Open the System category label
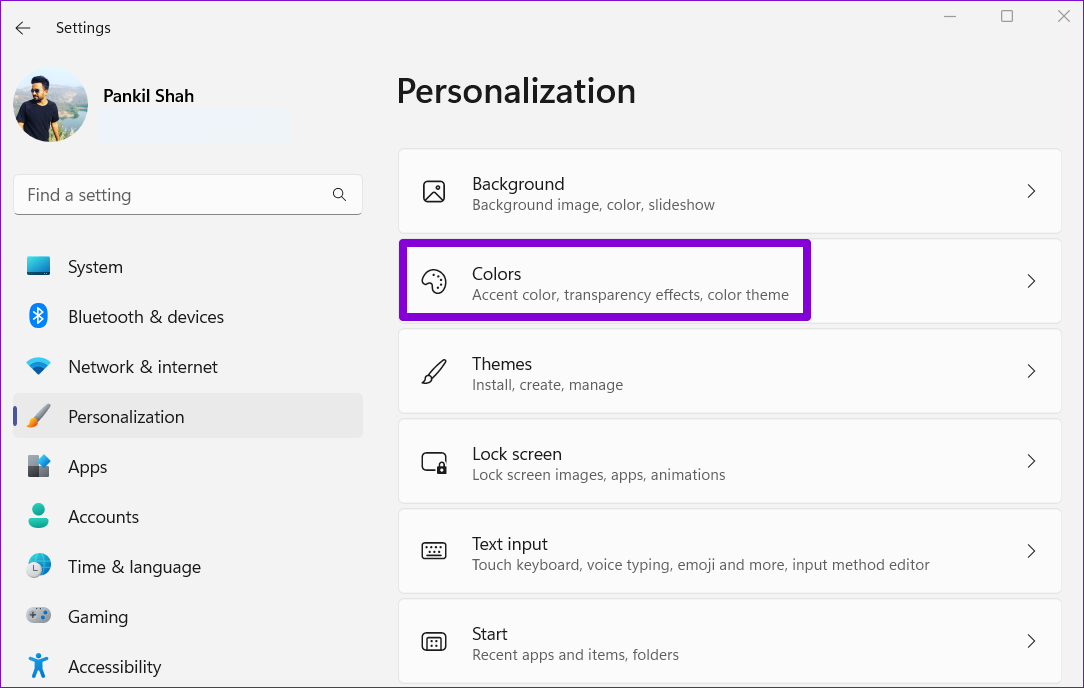 (95, 267)
